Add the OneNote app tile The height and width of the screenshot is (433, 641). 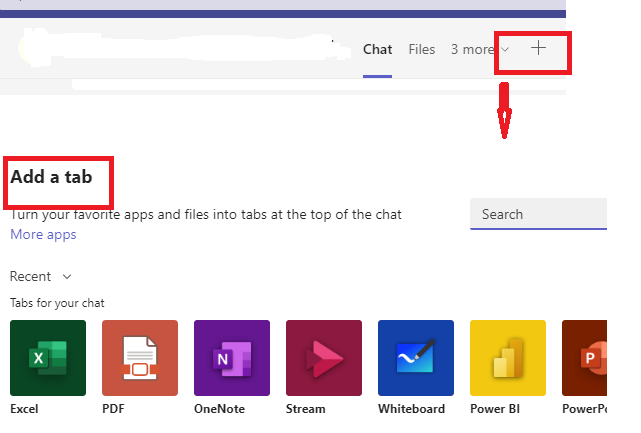pos(232,358)
